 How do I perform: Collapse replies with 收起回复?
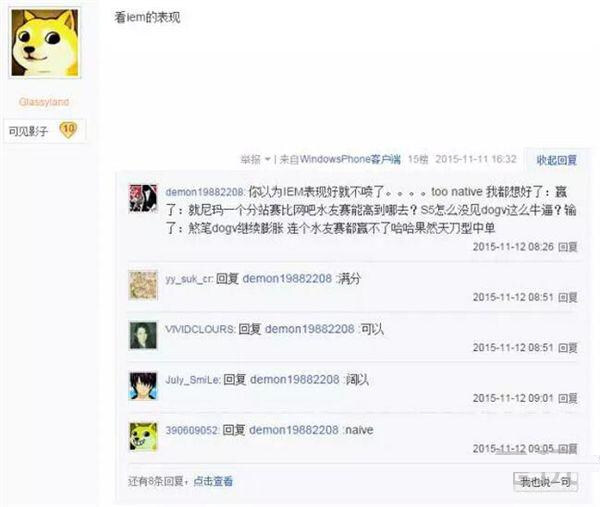pos(556,160)
